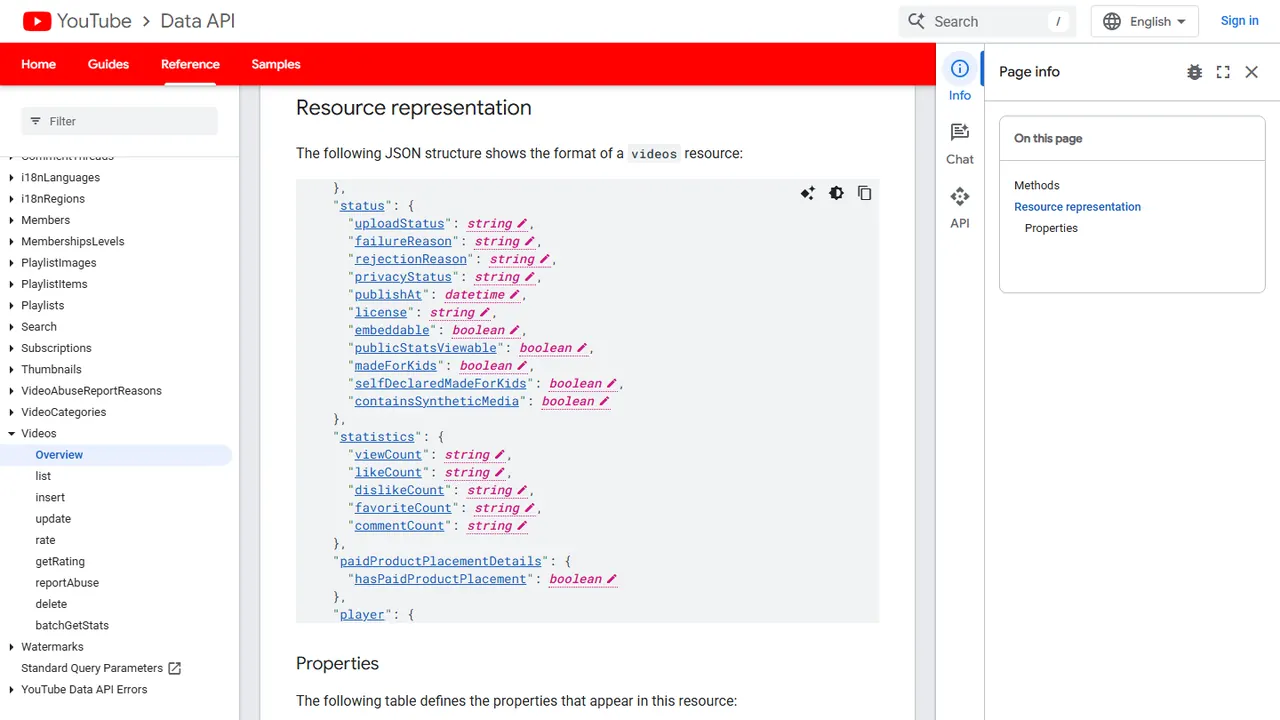1280x720 pixels.
Task: Click the AI explain code sparkle icon
Action: point(808,193)
